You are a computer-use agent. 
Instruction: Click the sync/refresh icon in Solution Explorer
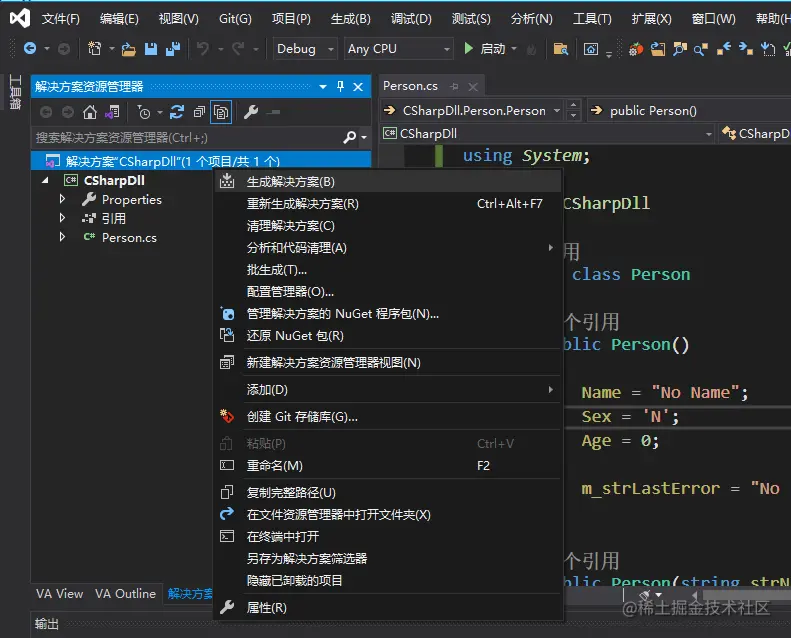[177, 113]
